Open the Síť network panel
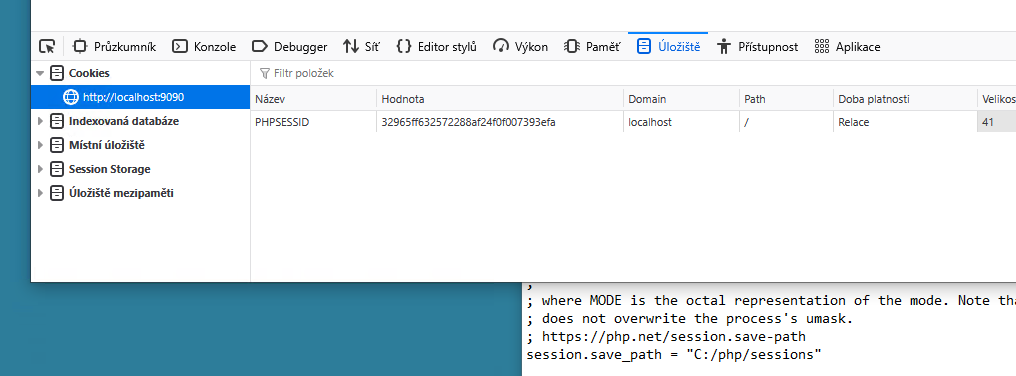This screenshot has width=1016, height=376. coord(362,47)
